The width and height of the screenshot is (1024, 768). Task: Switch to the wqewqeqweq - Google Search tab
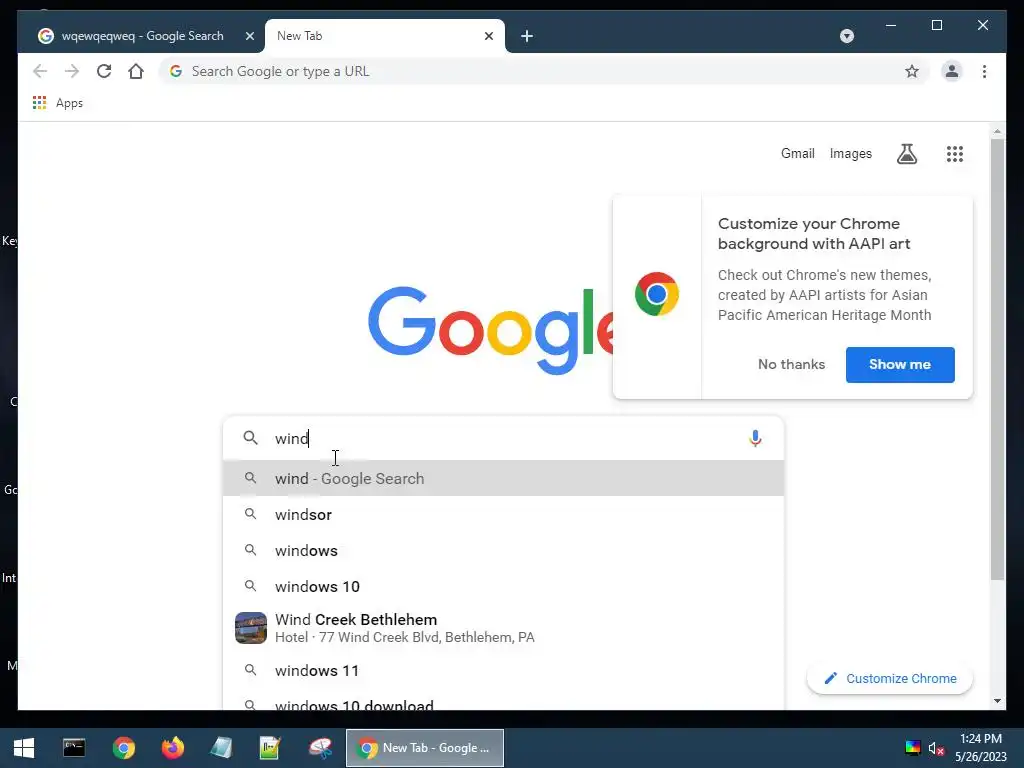tap(142, 36)
